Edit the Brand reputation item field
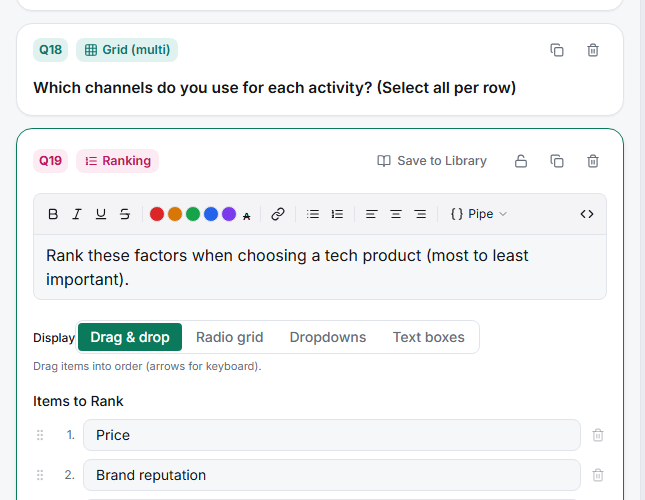This screenshot has height=500, width=645. coord(332,475)
